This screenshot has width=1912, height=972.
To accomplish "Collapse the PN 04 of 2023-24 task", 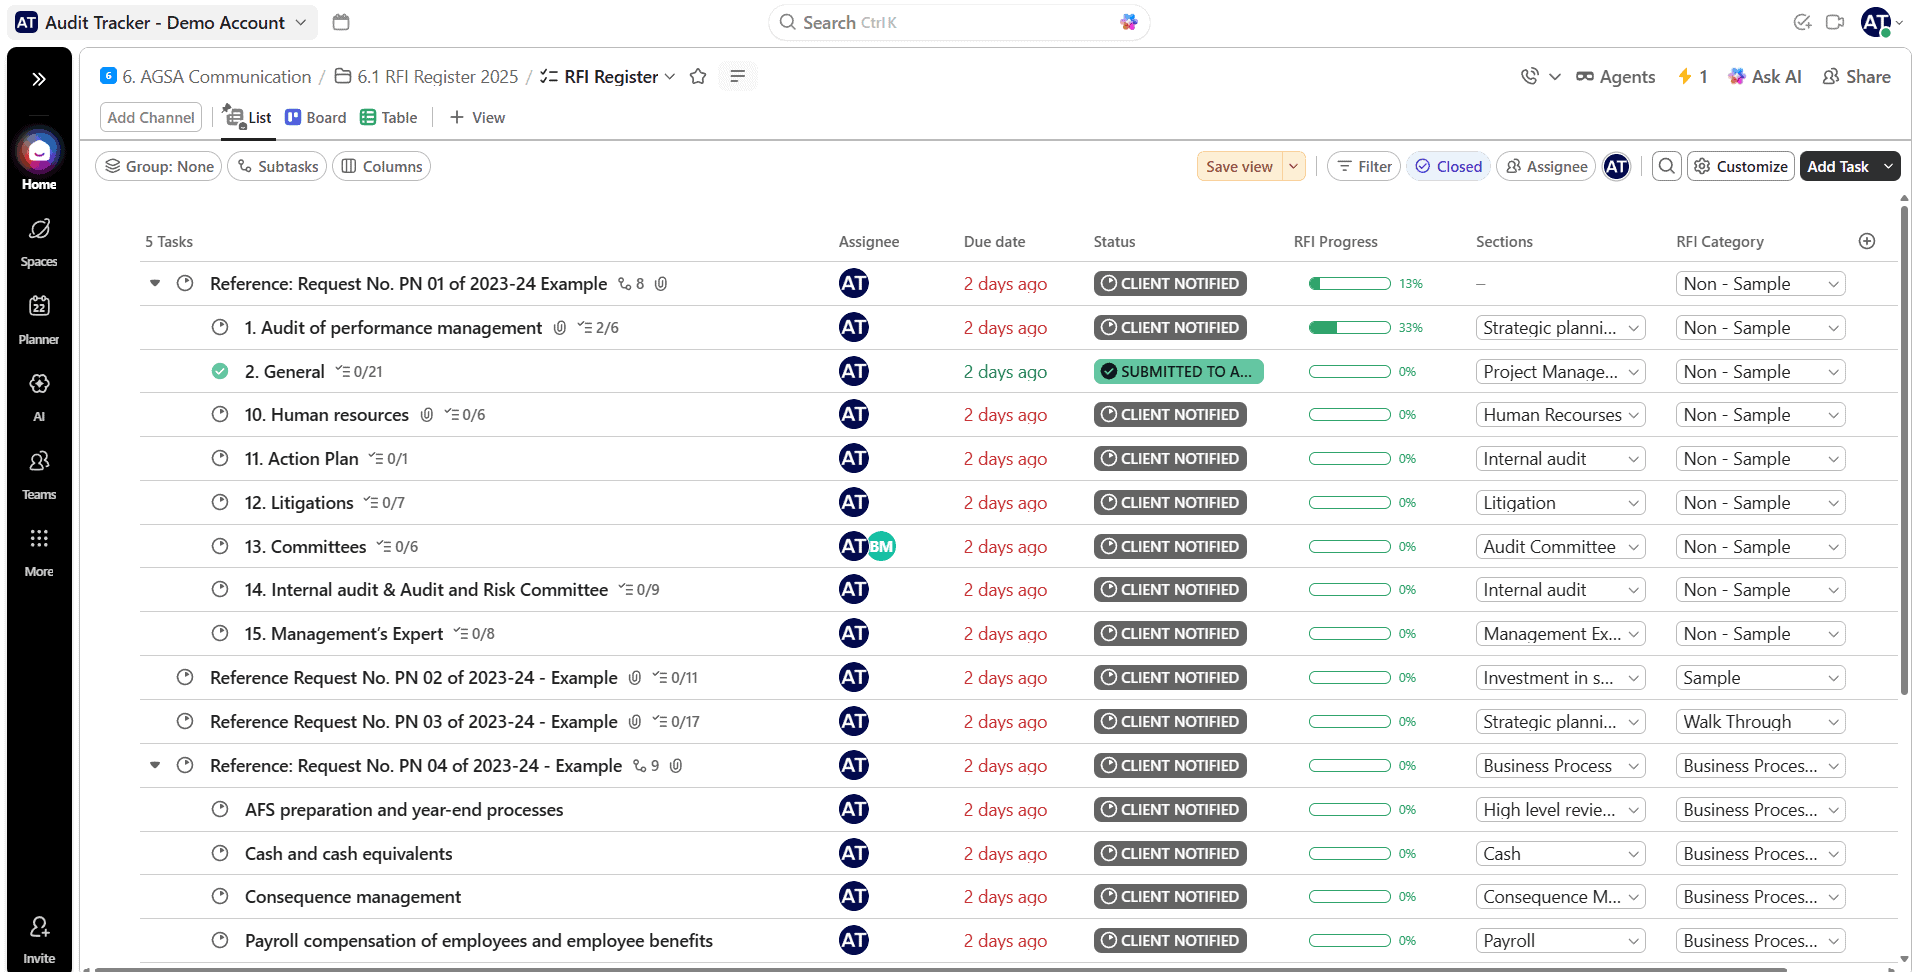I will pos(155,766).
